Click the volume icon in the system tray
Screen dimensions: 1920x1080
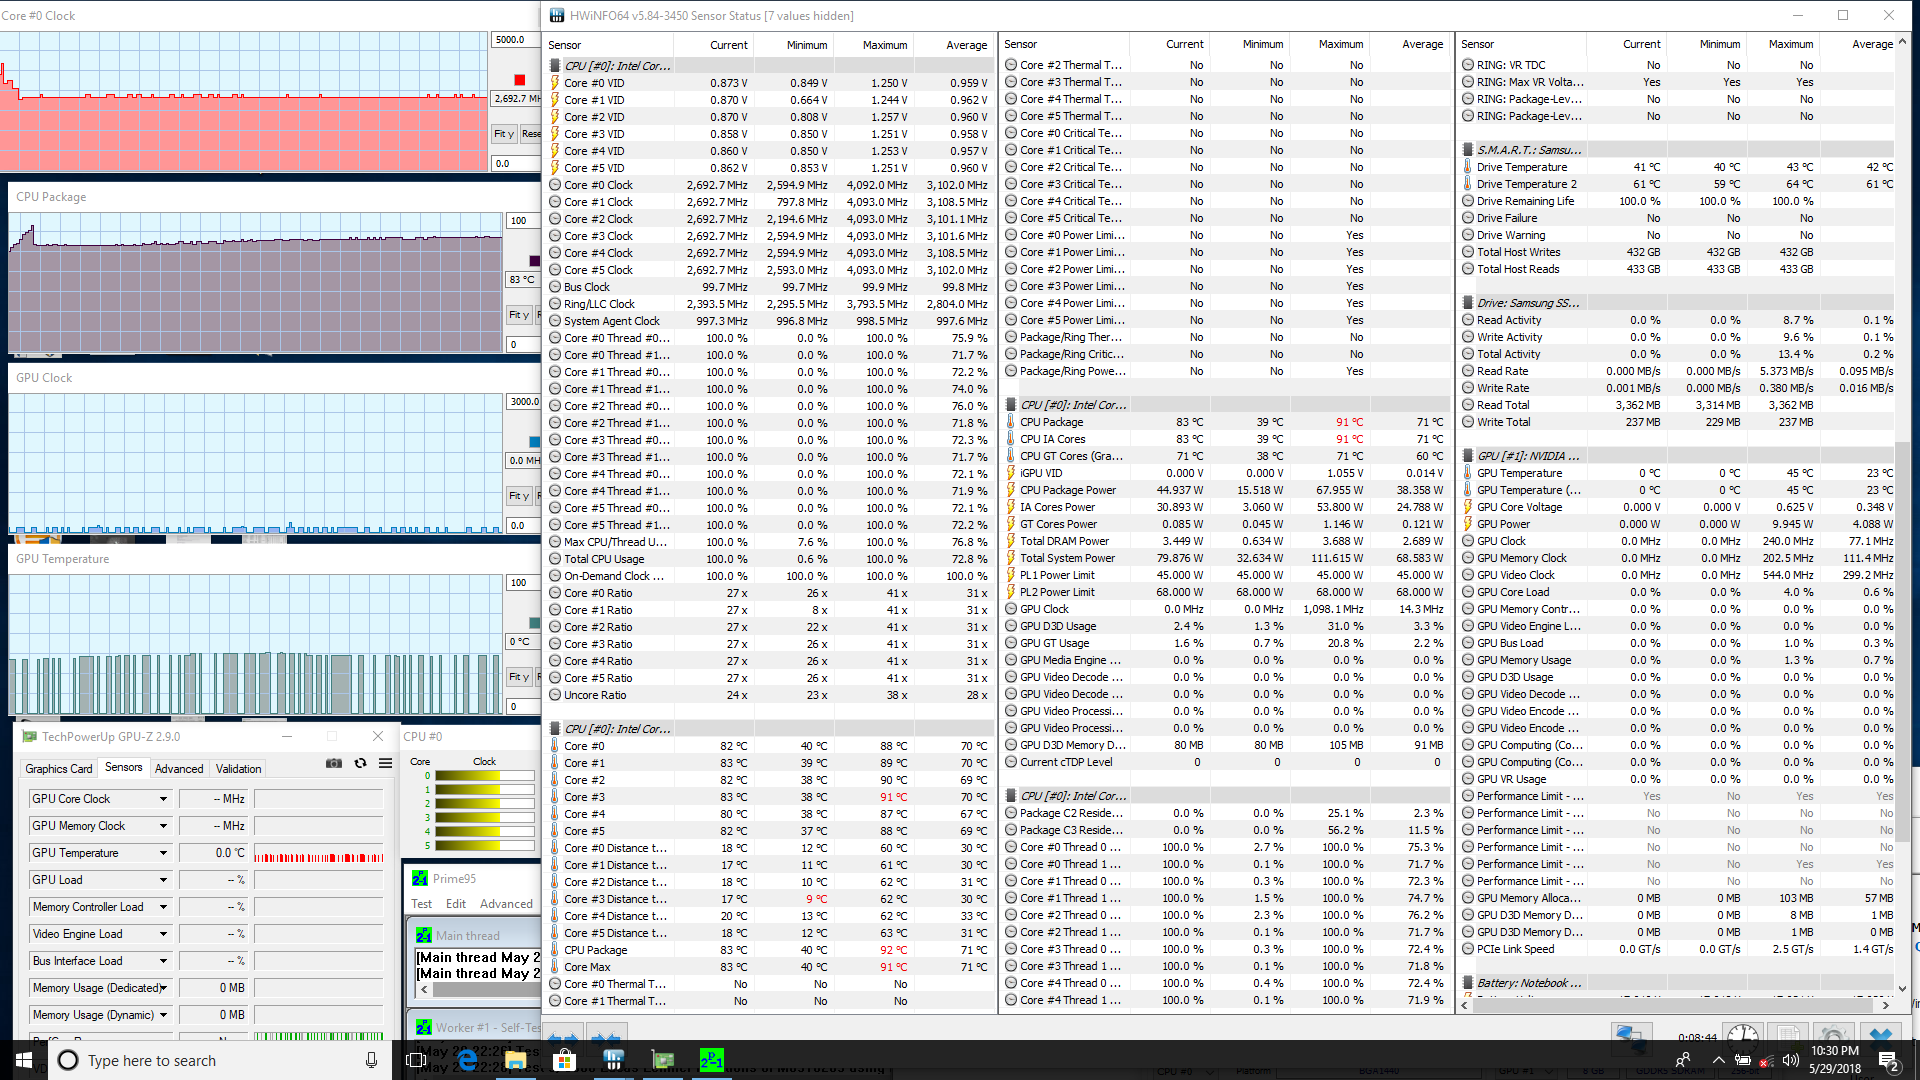click(x=1790, y=1060)
